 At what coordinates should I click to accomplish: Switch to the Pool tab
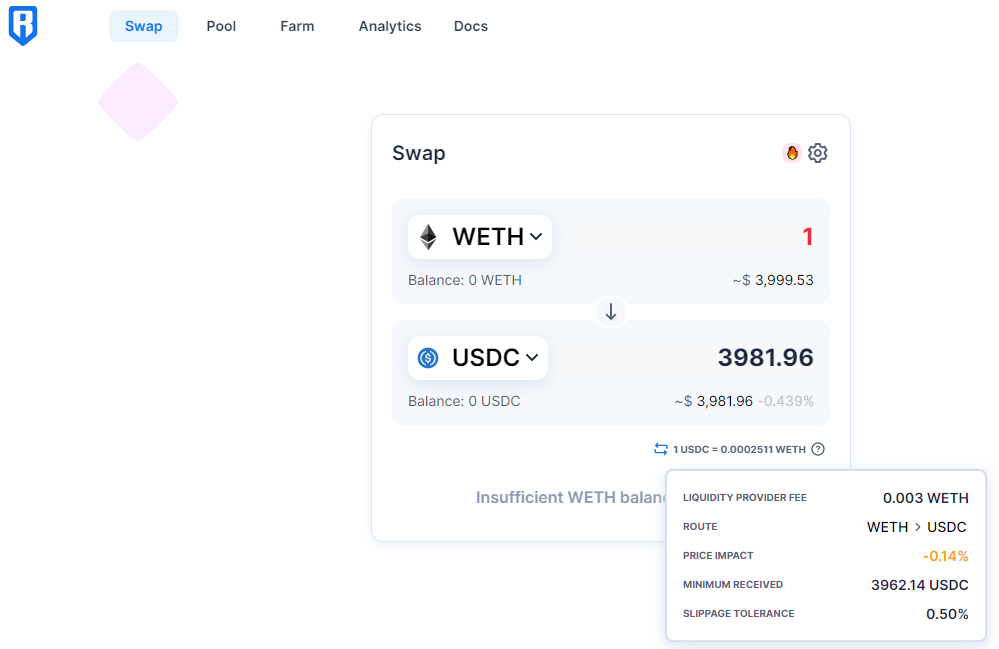tap(221, 26)
